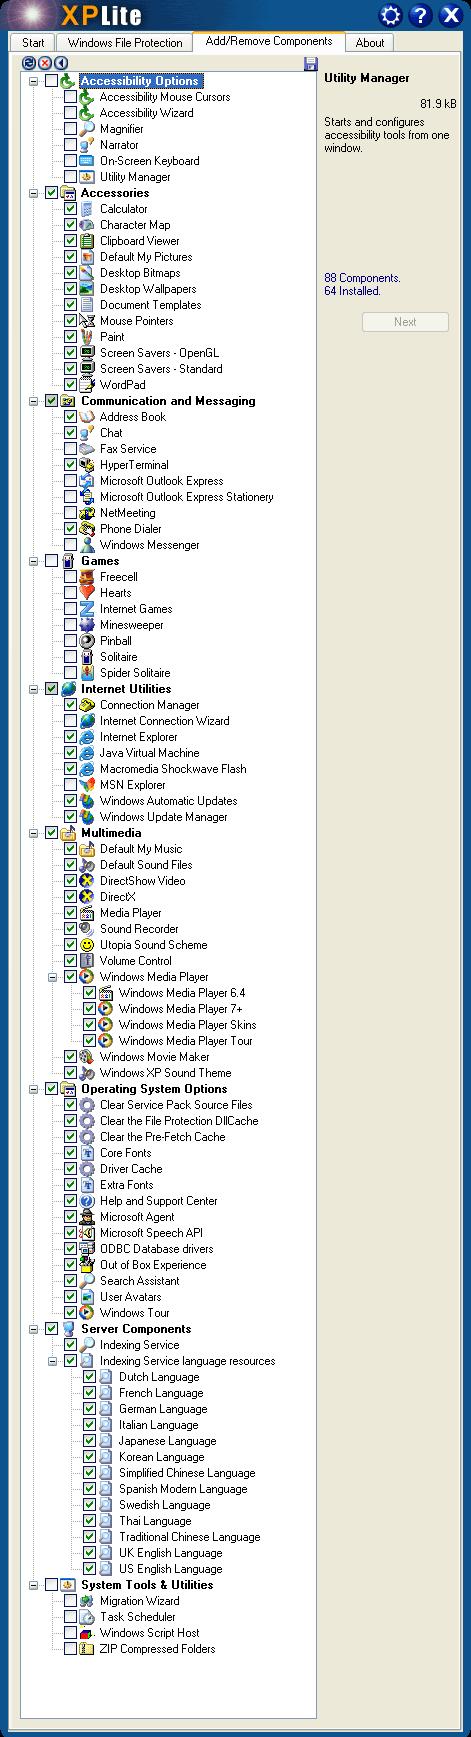Select the Server Components category label
The image size is (471, 1737).
pyautogui.click(x=136, y=1329)
